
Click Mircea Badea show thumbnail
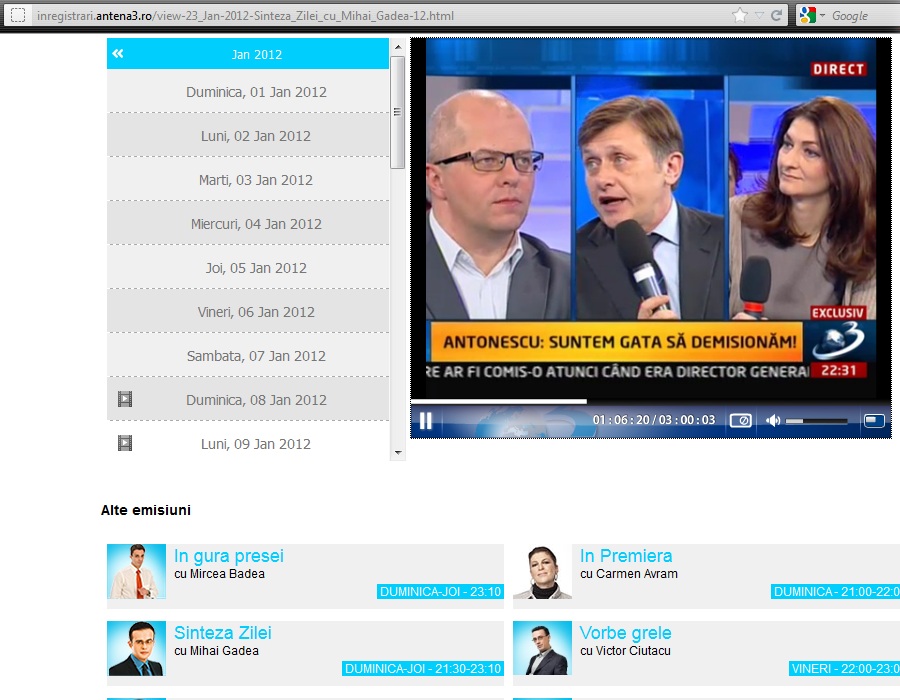click(x=137, y=571)
